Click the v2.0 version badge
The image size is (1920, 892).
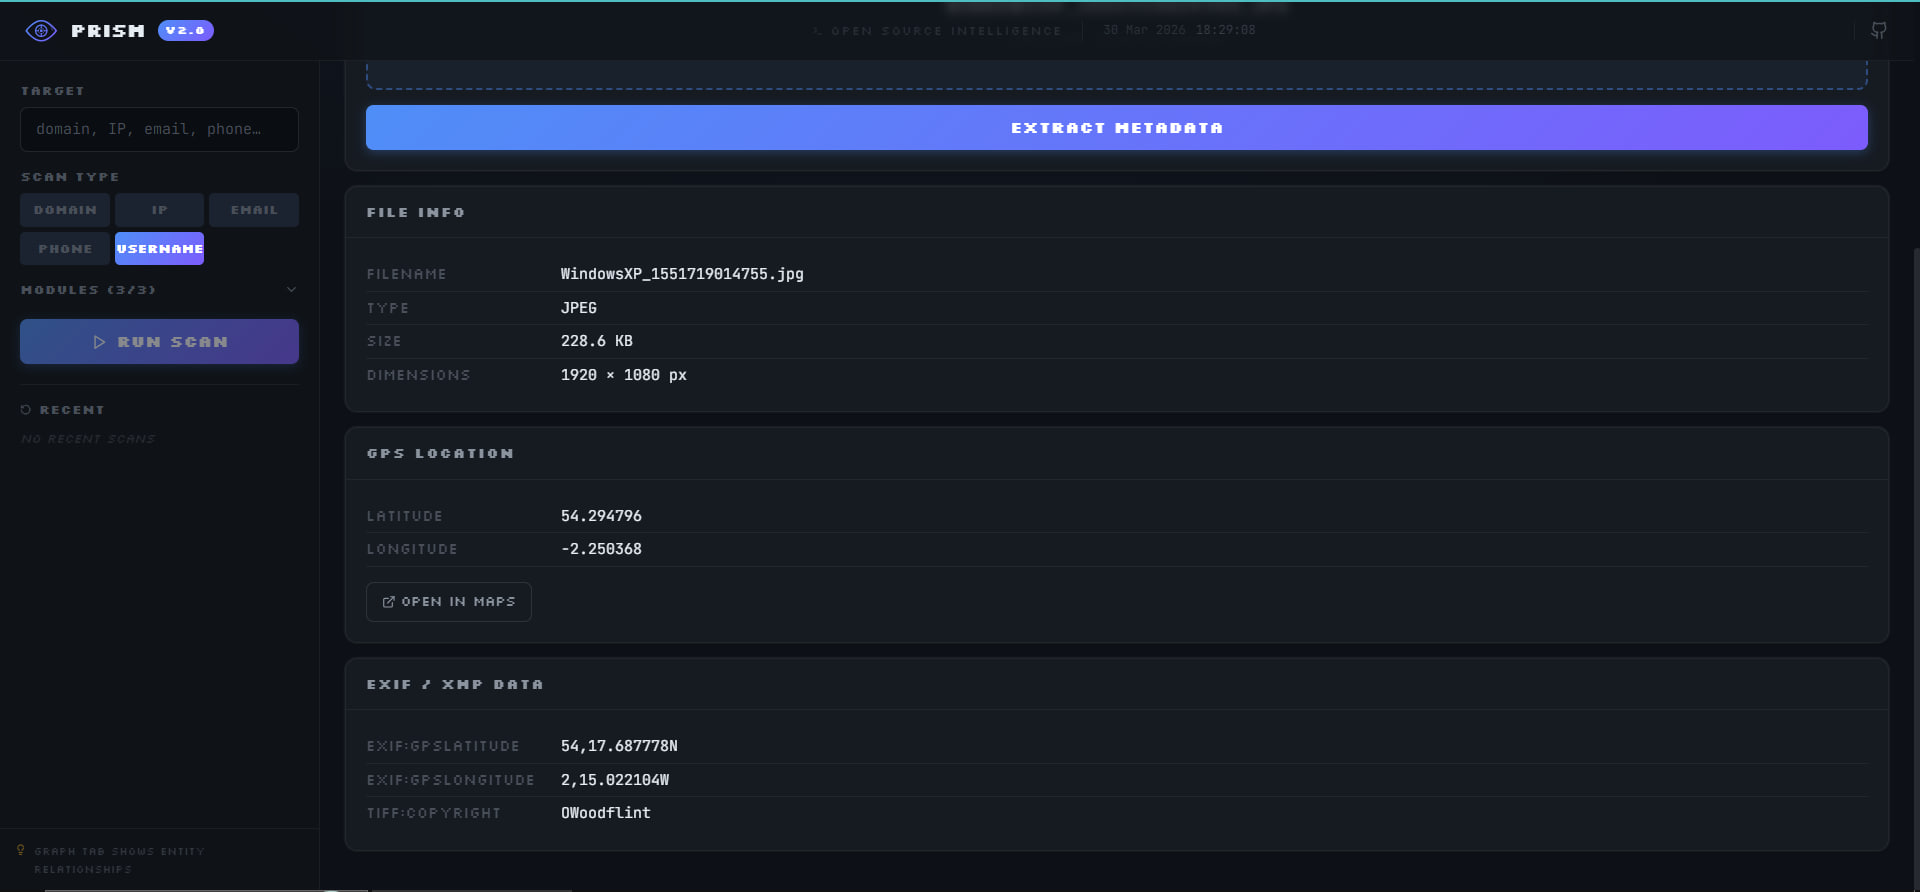[185, 31]
